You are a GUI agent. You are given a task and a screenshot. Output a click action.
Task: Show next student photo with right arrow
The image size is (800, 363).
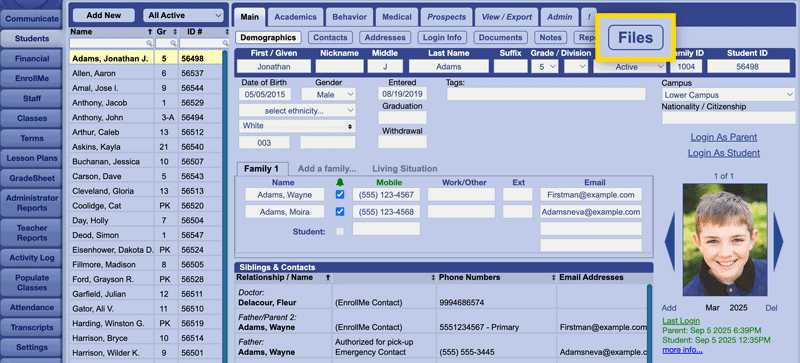point(778,241)
